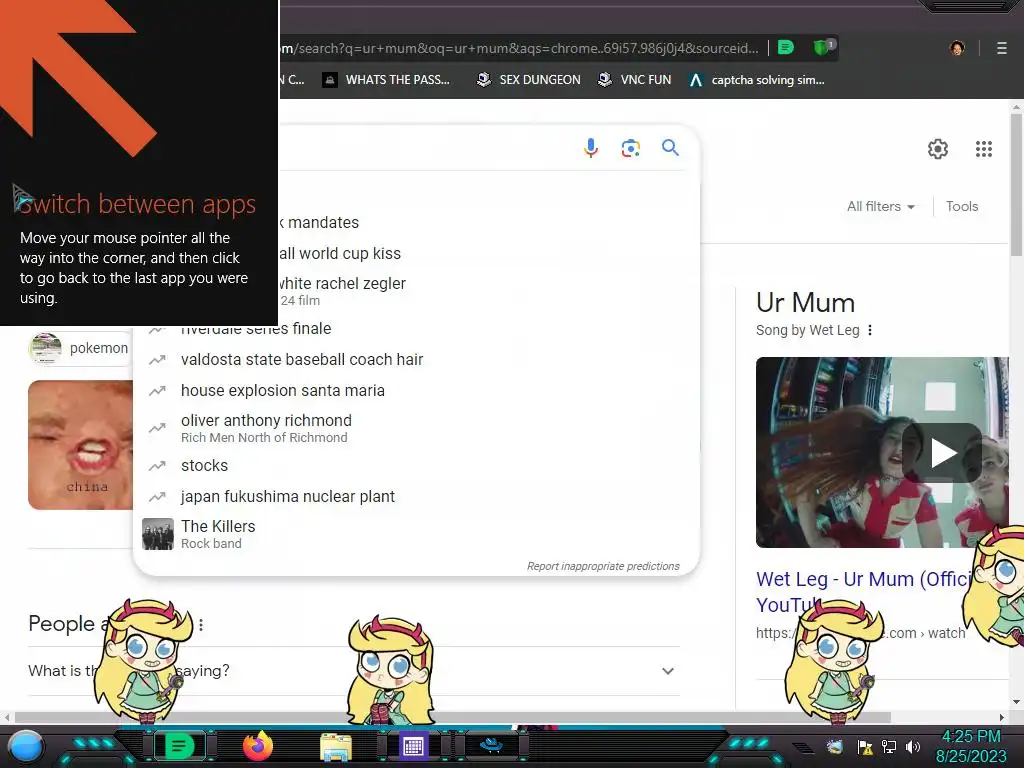Screen dimensions: 1024x768
Task: Open more options next to Song by Wet Leg
Action: 870,330
